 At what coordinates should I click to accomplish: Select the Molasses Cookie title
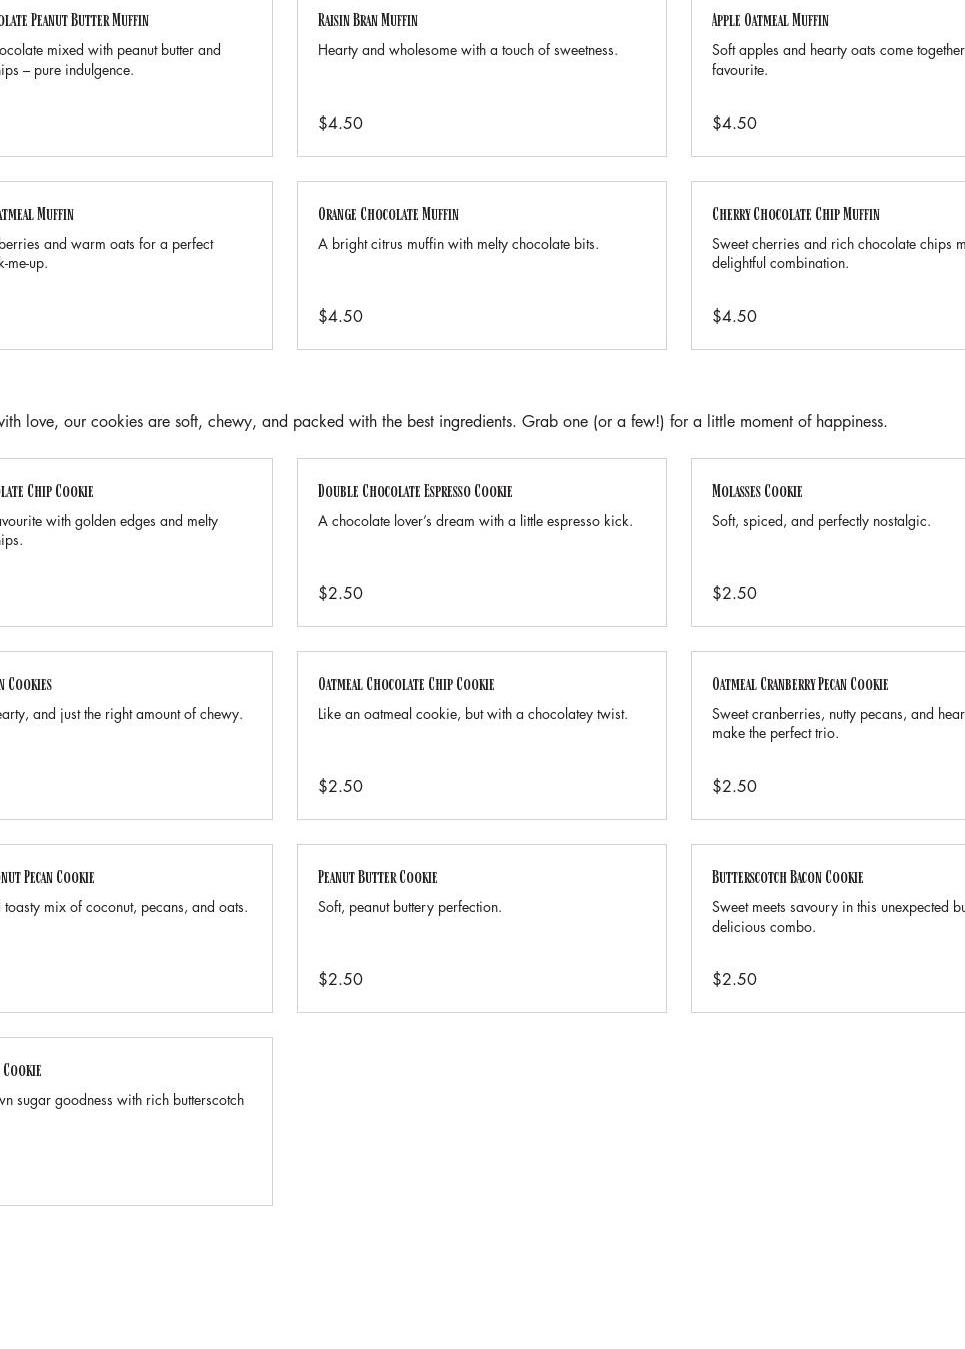tap(757, 491)
